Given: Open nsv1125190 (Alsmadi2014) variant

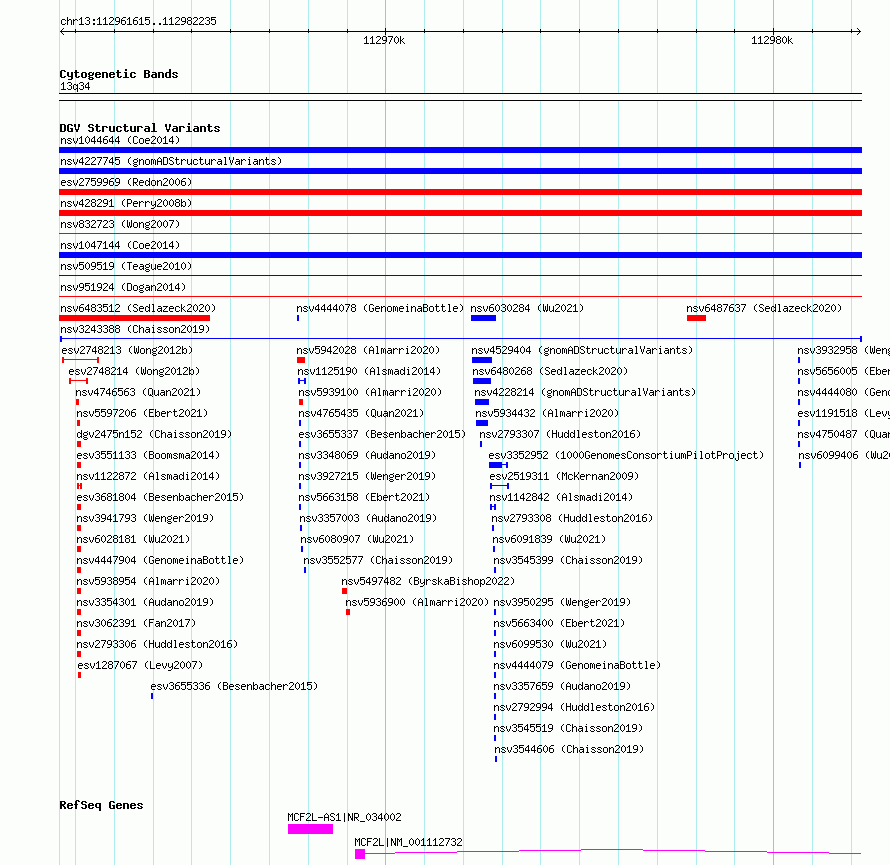Looking at the screenshot, I should point(370,371).
